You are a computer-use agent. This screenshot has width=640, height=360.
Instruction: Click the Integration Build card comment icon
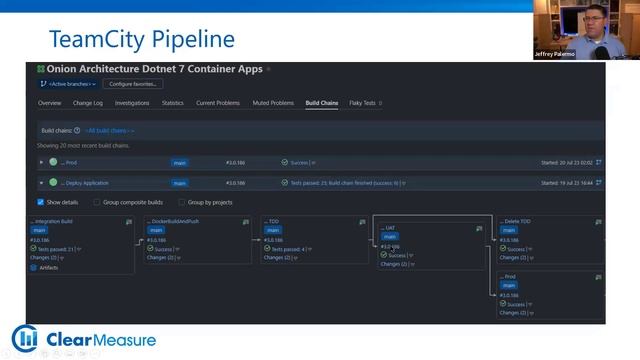click(129, 222)
